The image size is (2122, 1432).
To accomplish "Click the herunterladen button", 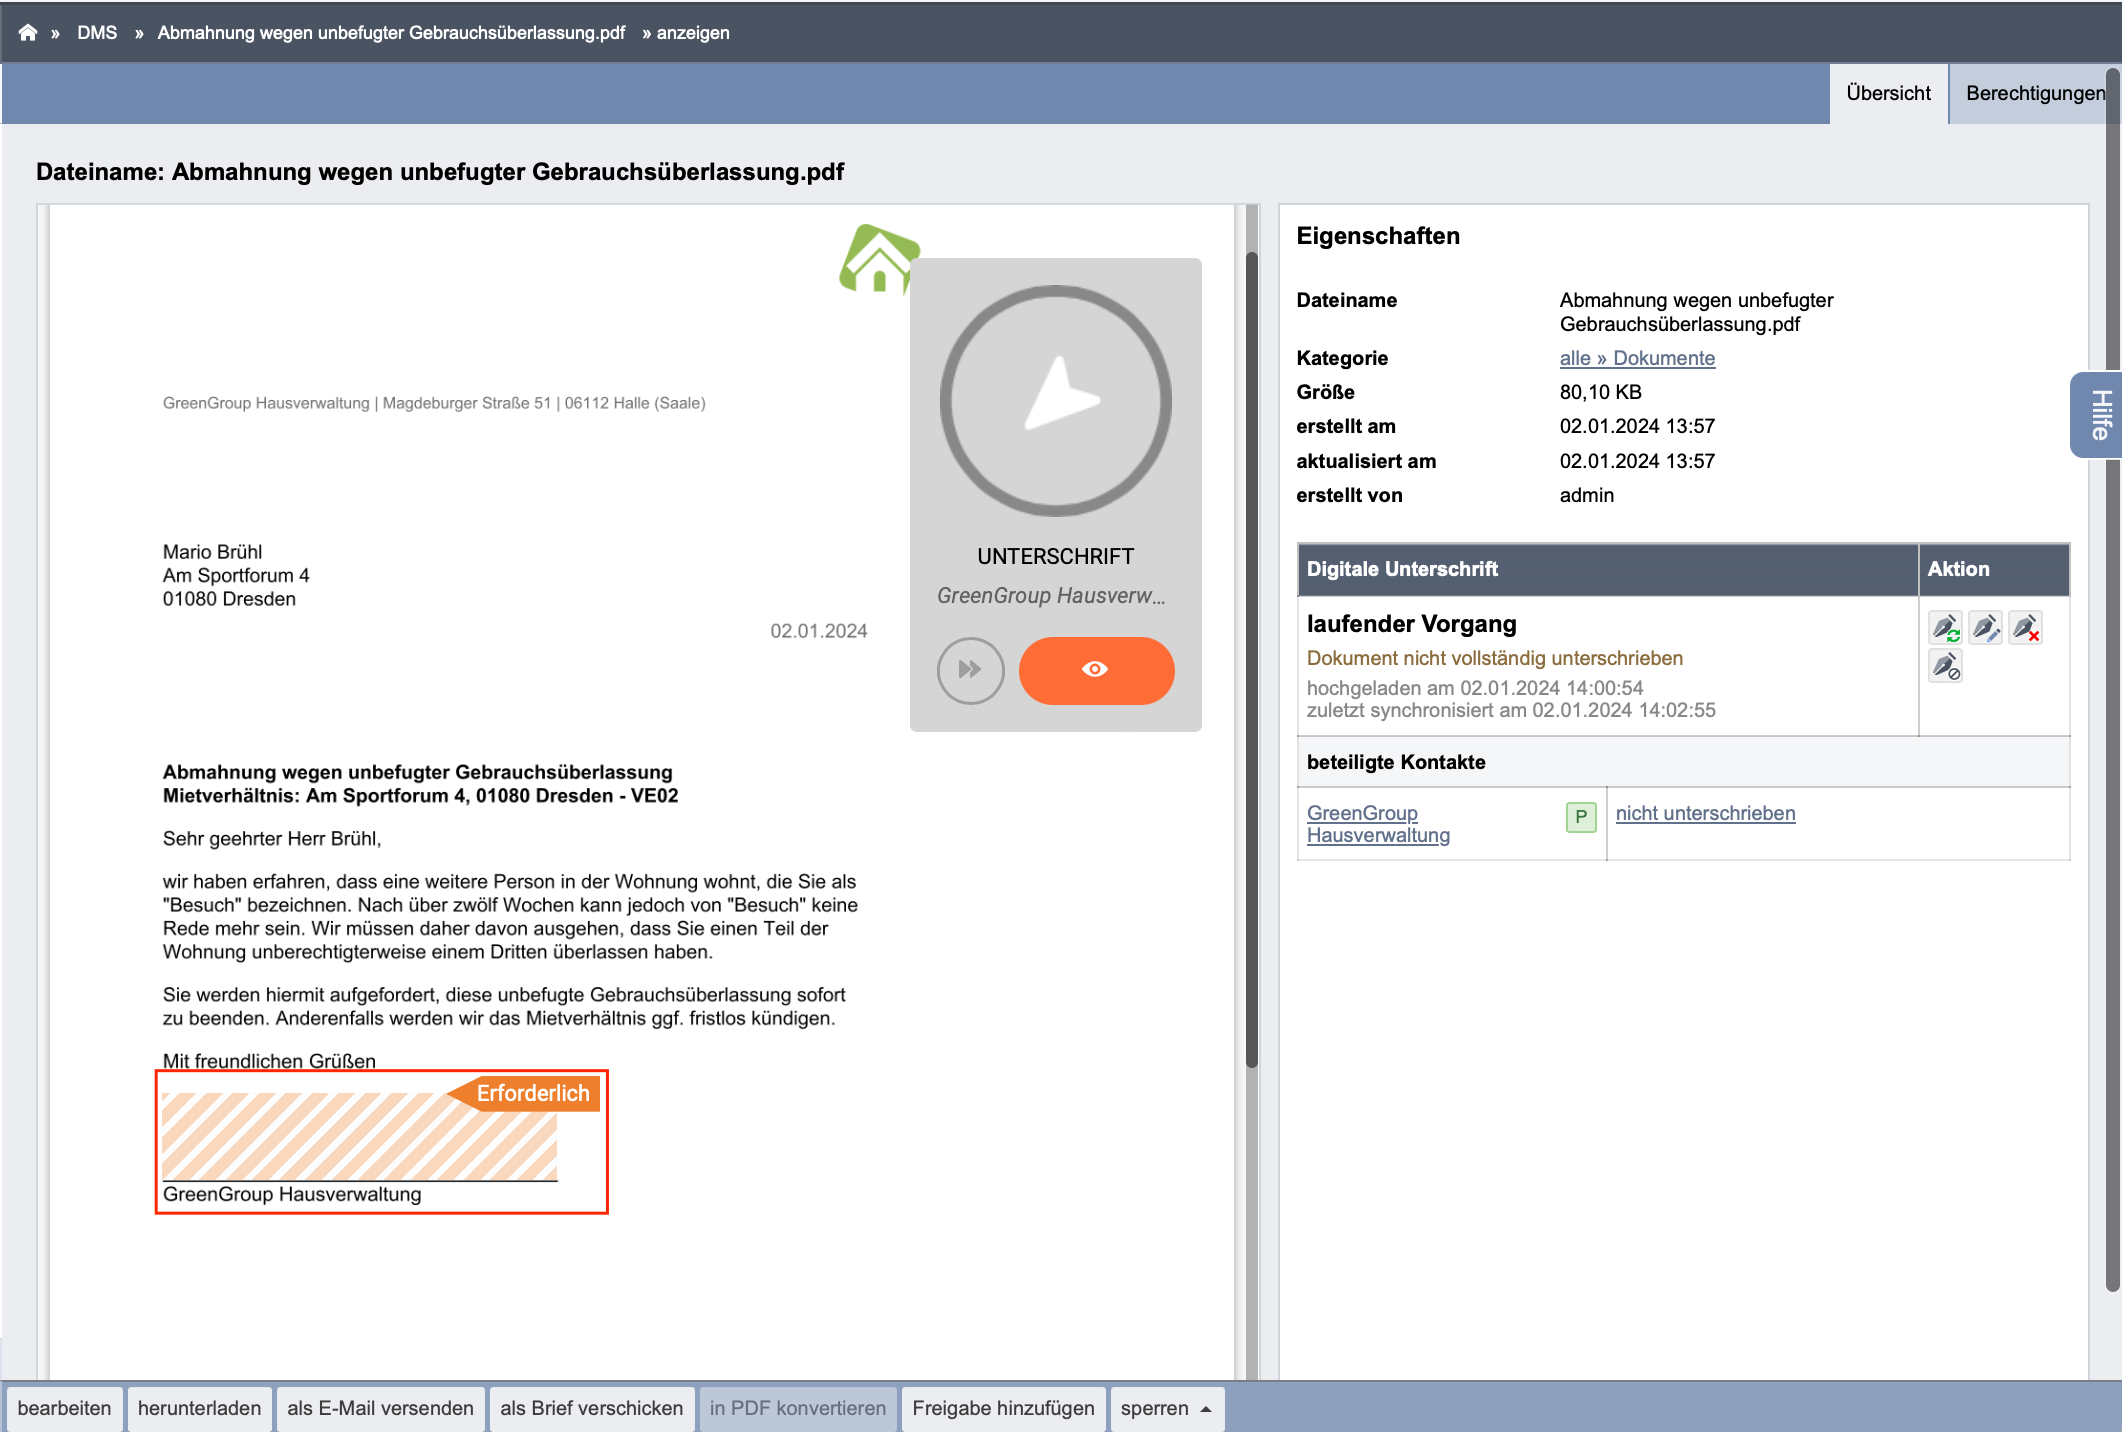I will (199, 1408).
